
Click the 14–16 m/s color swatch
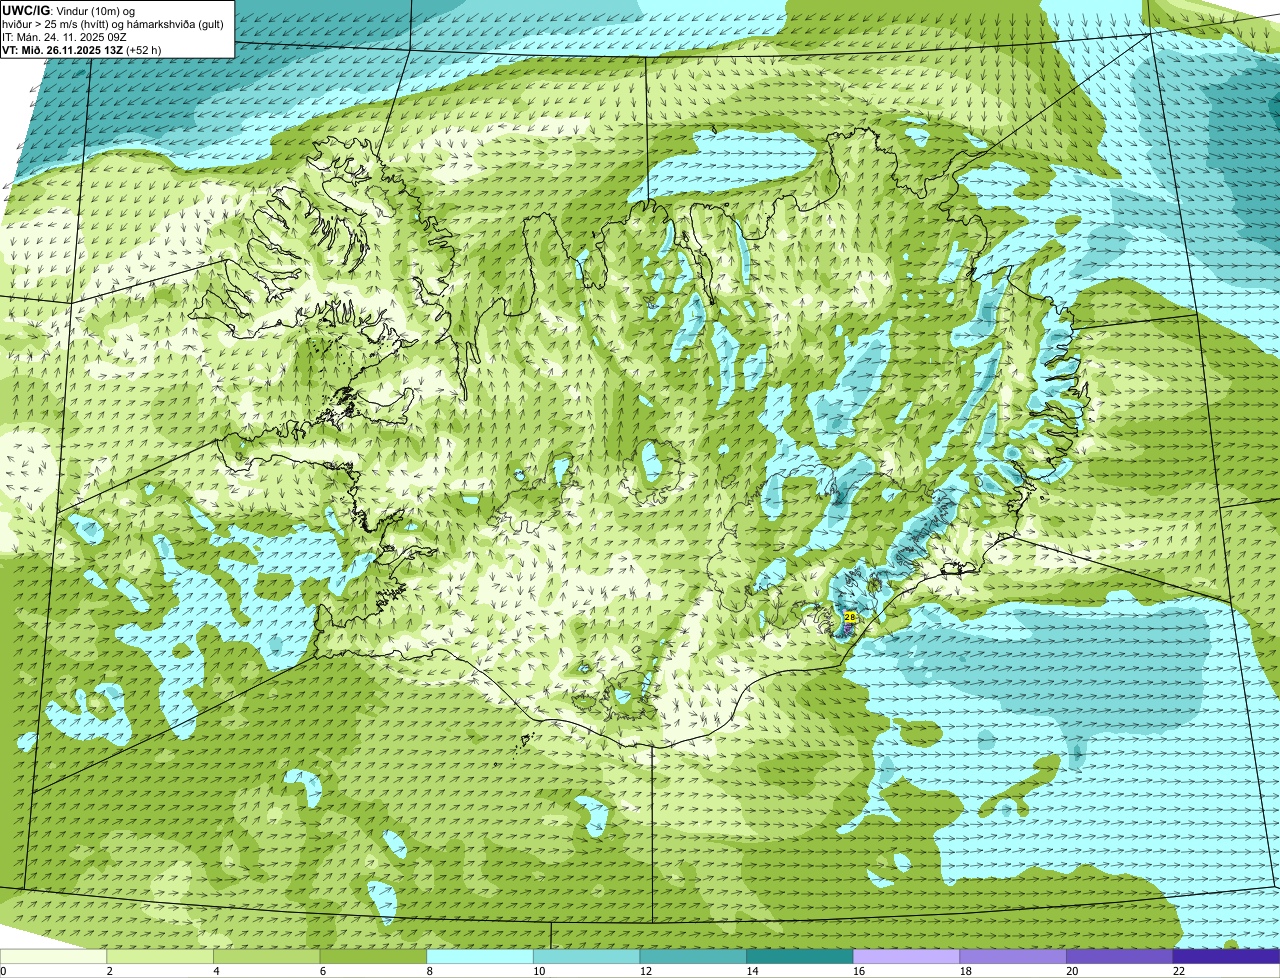(x=800, y=956)
